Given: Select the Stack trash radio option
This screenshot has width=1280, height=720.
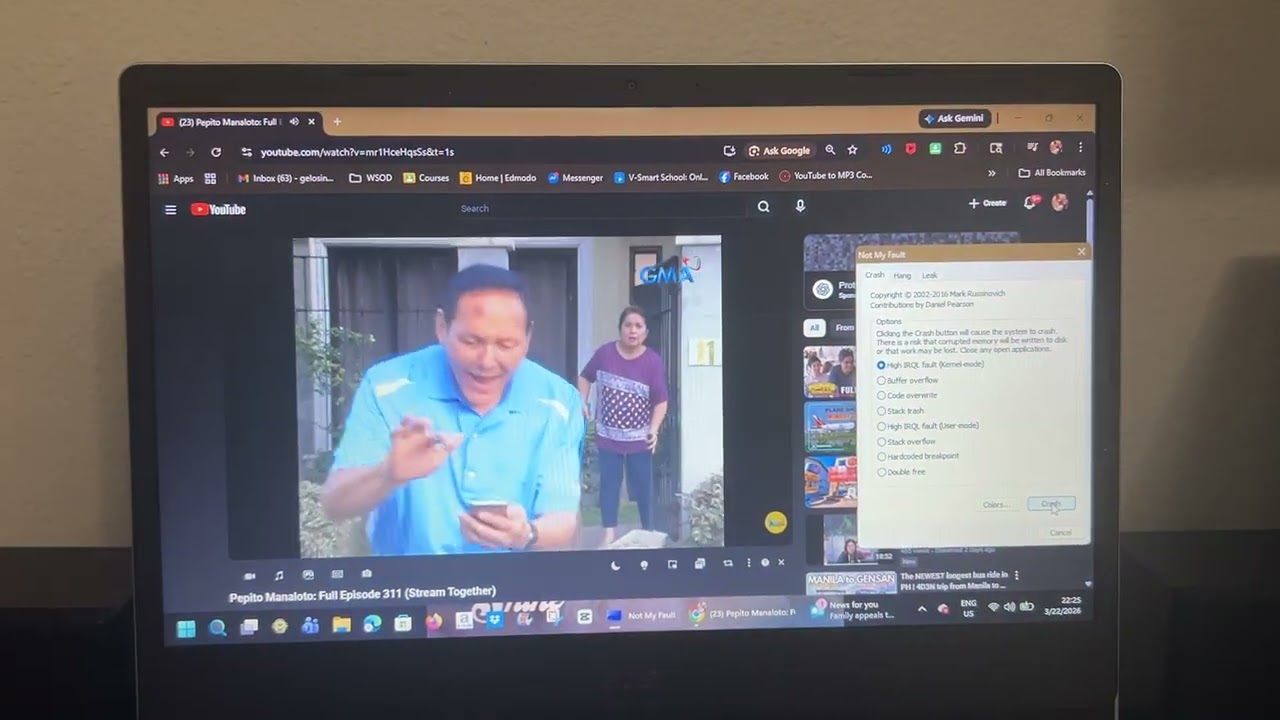Looking at the screenshot, I should pos(900,411).
